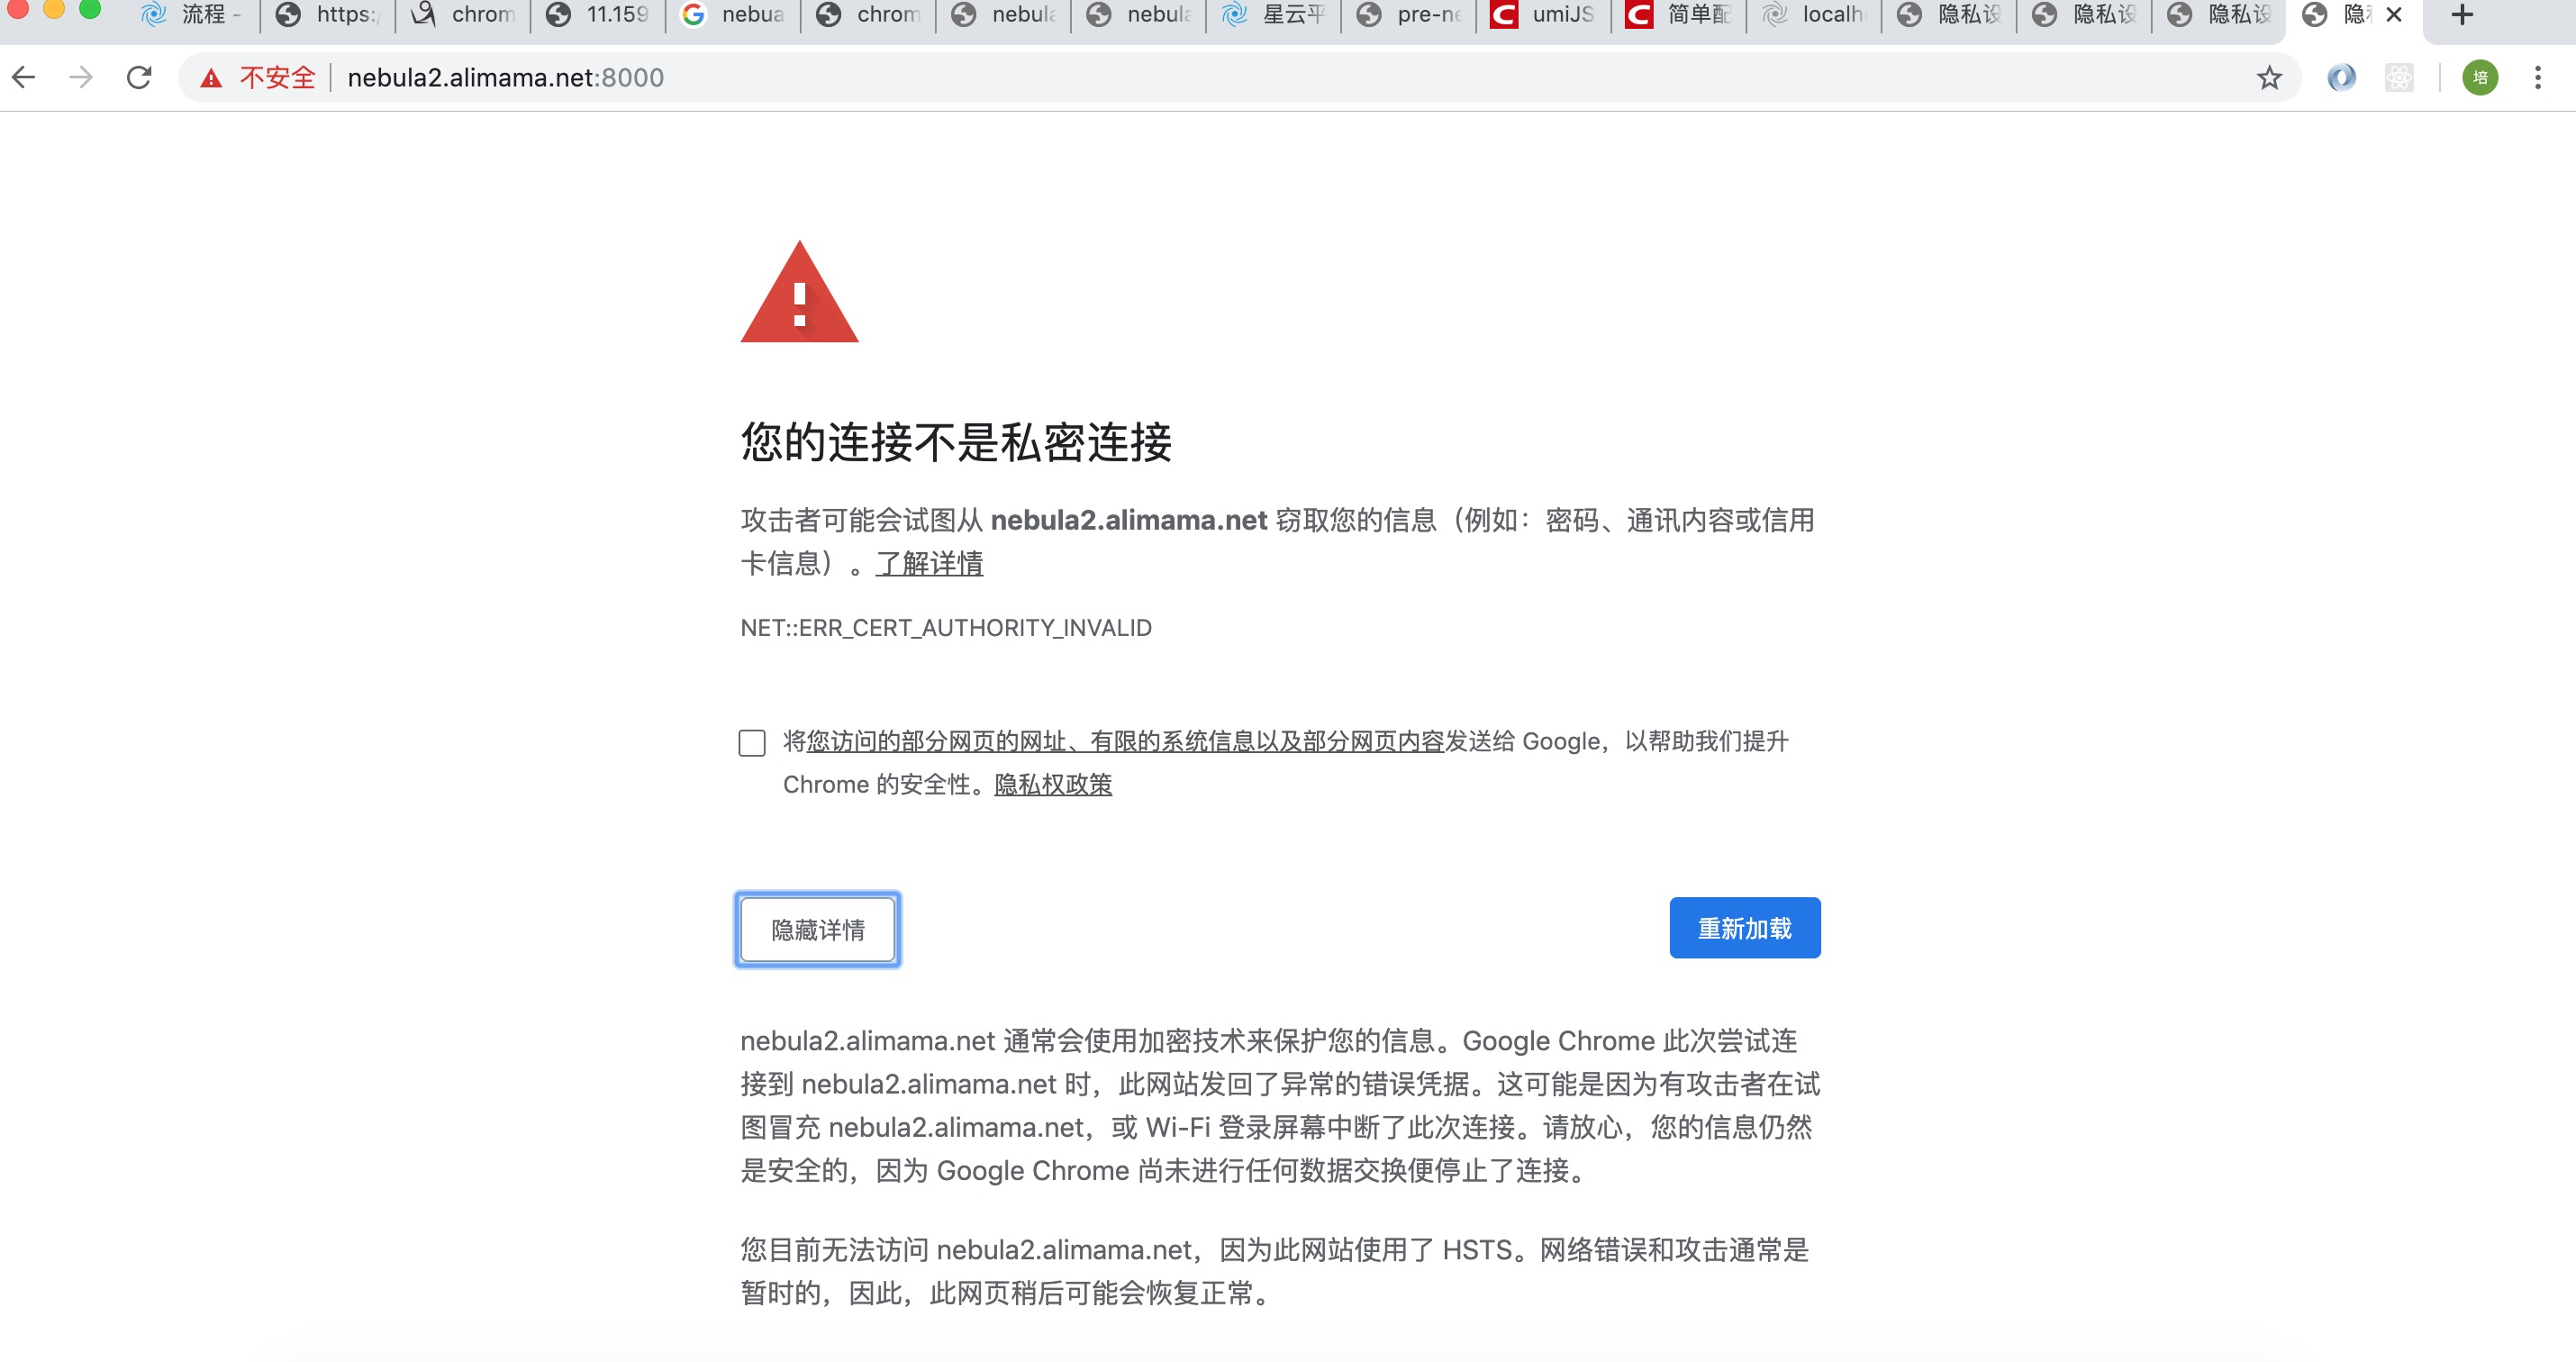Click the macOS yellow minimize button
2576x1362 pixels.
click(54, 10)
